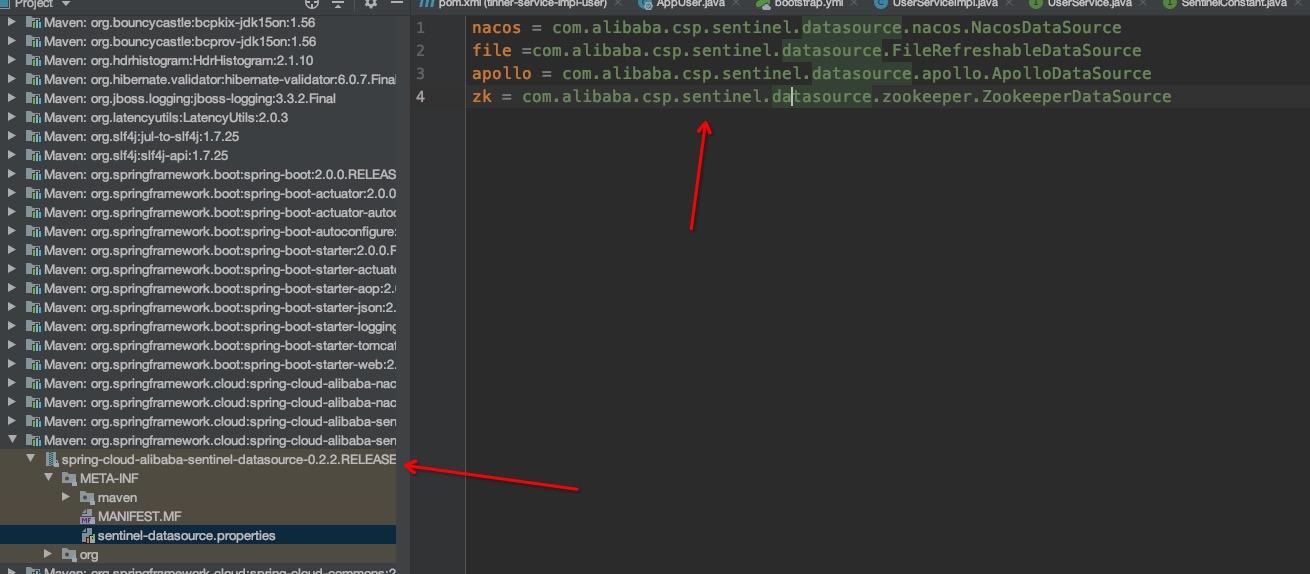Click FileRefreshableDataSource in editor
Image resolution: width=1310 pixels, height=574 pixels.
(x=1016, y=51)
